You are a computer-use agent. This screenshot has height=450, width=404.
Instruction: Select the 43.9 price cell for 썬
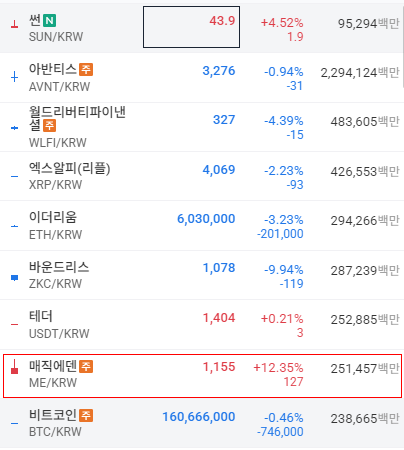(x=191, y=27)
